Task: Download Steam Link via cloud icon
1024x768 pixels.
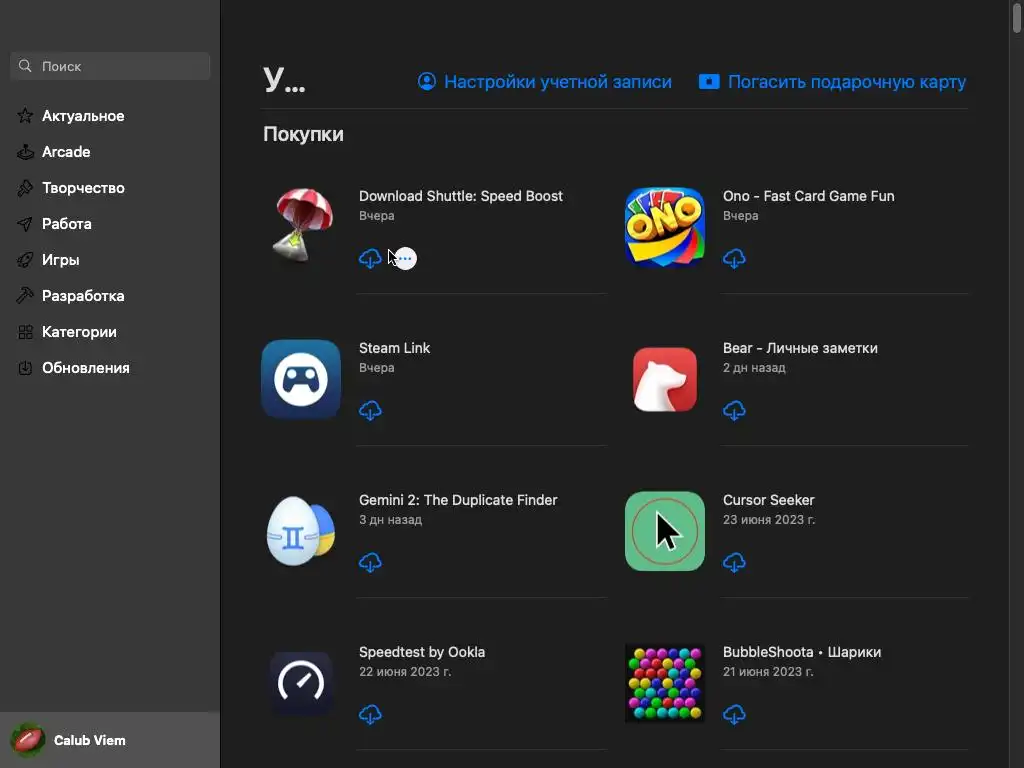Action: (370, 411)
